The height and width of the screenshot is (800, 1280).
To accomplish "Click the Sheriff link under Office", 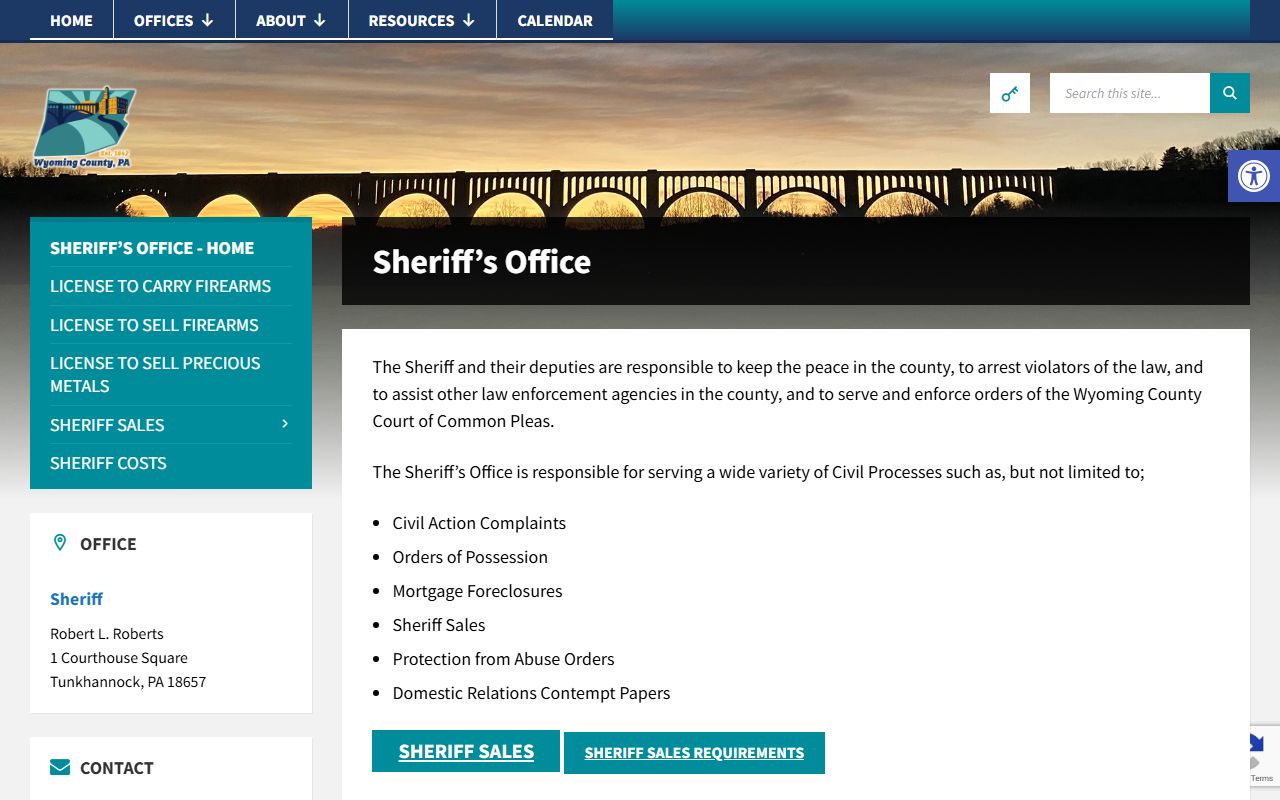I will point(76,599).
